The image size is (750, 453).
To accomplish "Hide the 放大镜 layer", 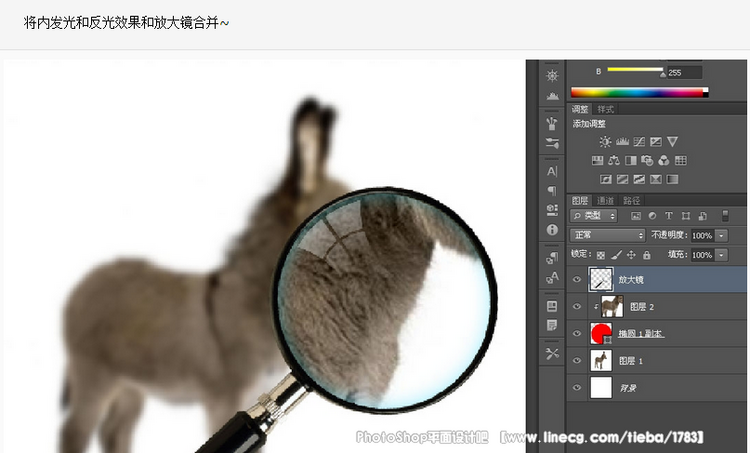I will [x=577, y=279].
